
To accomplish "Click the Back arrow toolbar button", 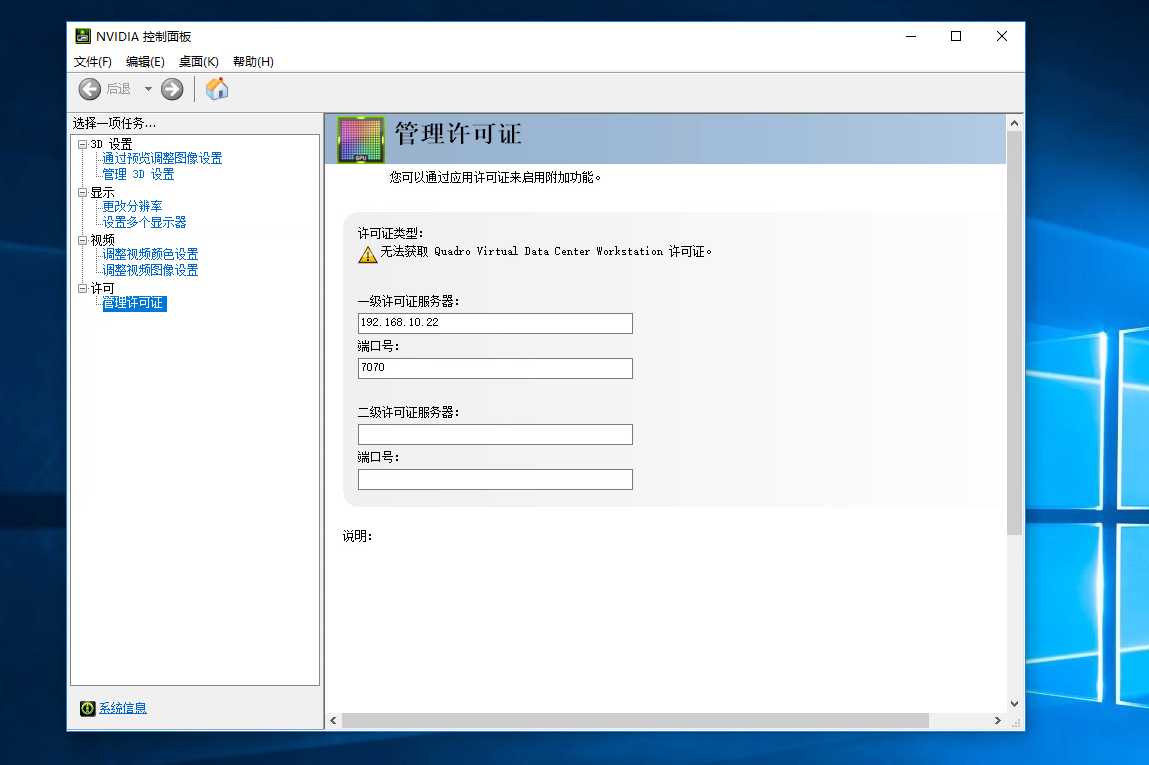I will pos(89,89).
